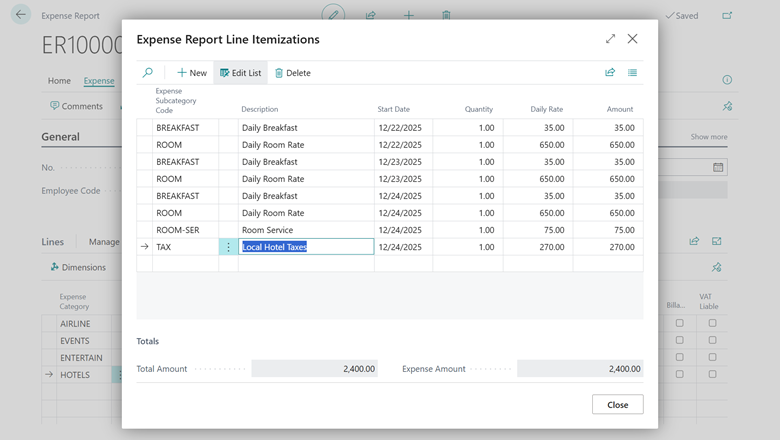This screenshot has height=440, width=780.
Task: Click the search icon in itemizations dialog
Action: coord(148,73)
